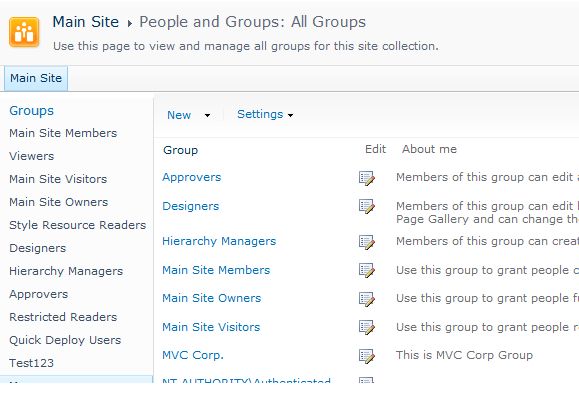Open Test123 group in sidebar
Image resolution: width=579 pixels, height=397 pixels.
point(31,363)
